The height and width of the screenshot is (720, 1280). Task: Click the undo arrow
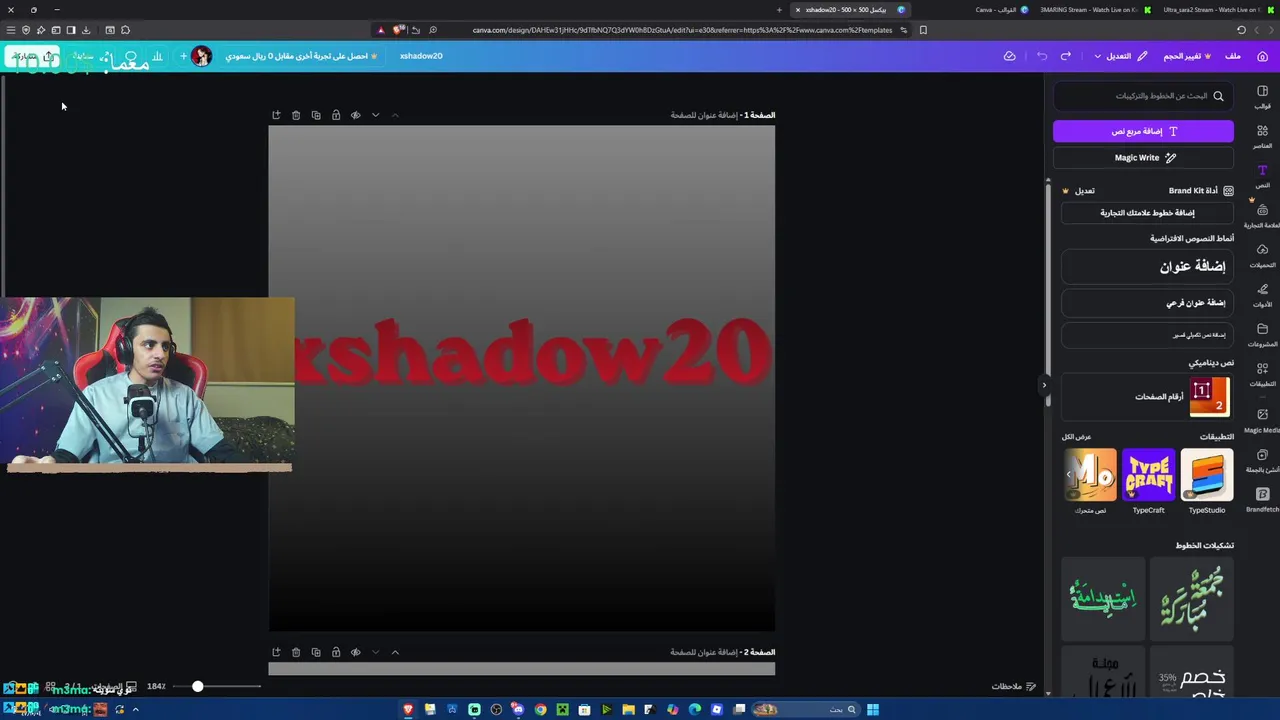(x=1042, y=56)
